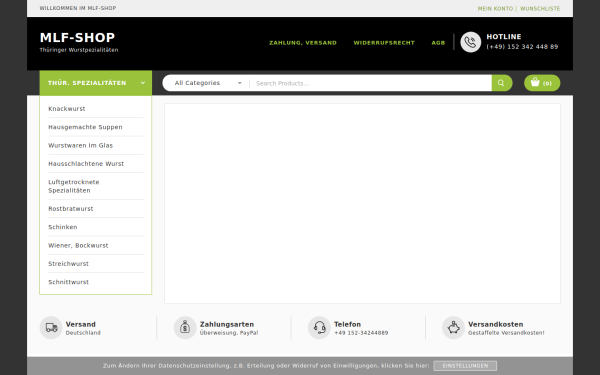Focus the Search Products input field
The height and width of the screenshot is (375, 600).
(x=371, y=83)
